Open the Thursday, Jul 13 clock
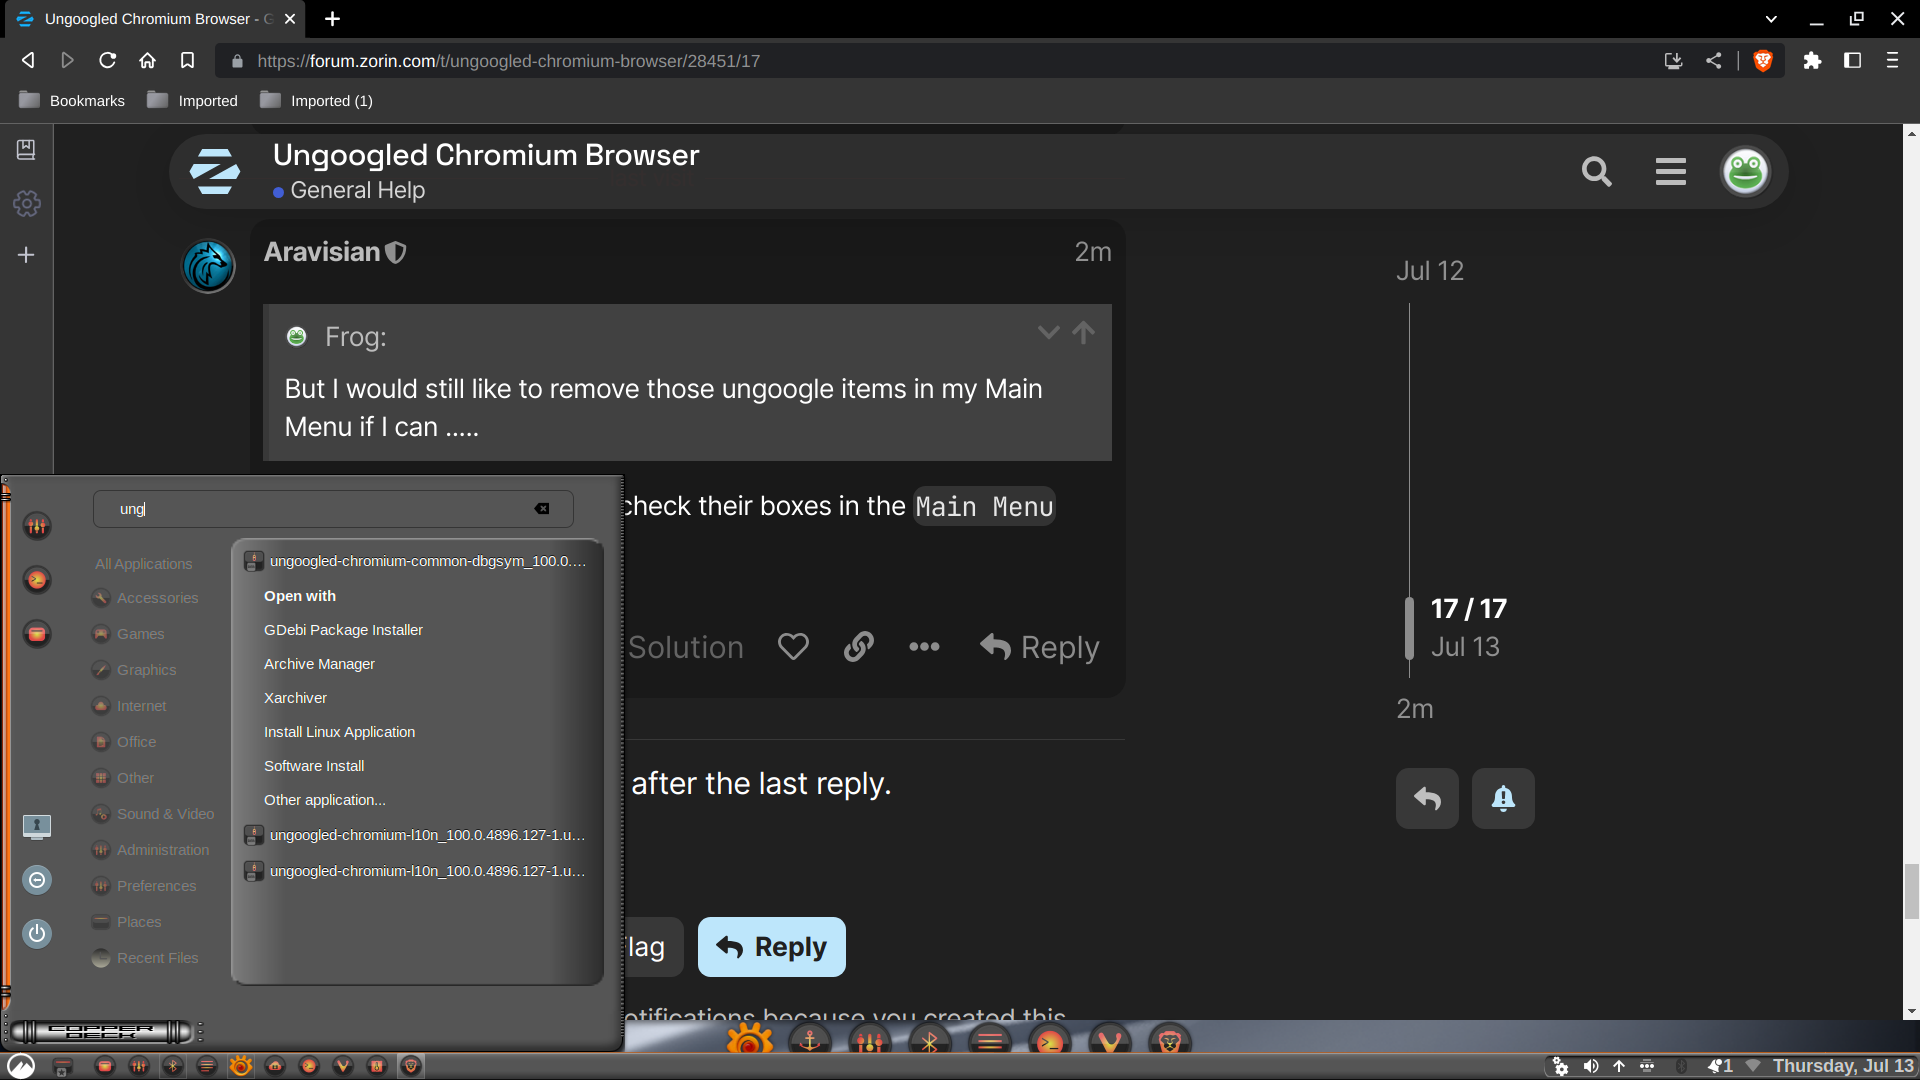This screenshot has width=1920, height=1080. (1843, 1066)
